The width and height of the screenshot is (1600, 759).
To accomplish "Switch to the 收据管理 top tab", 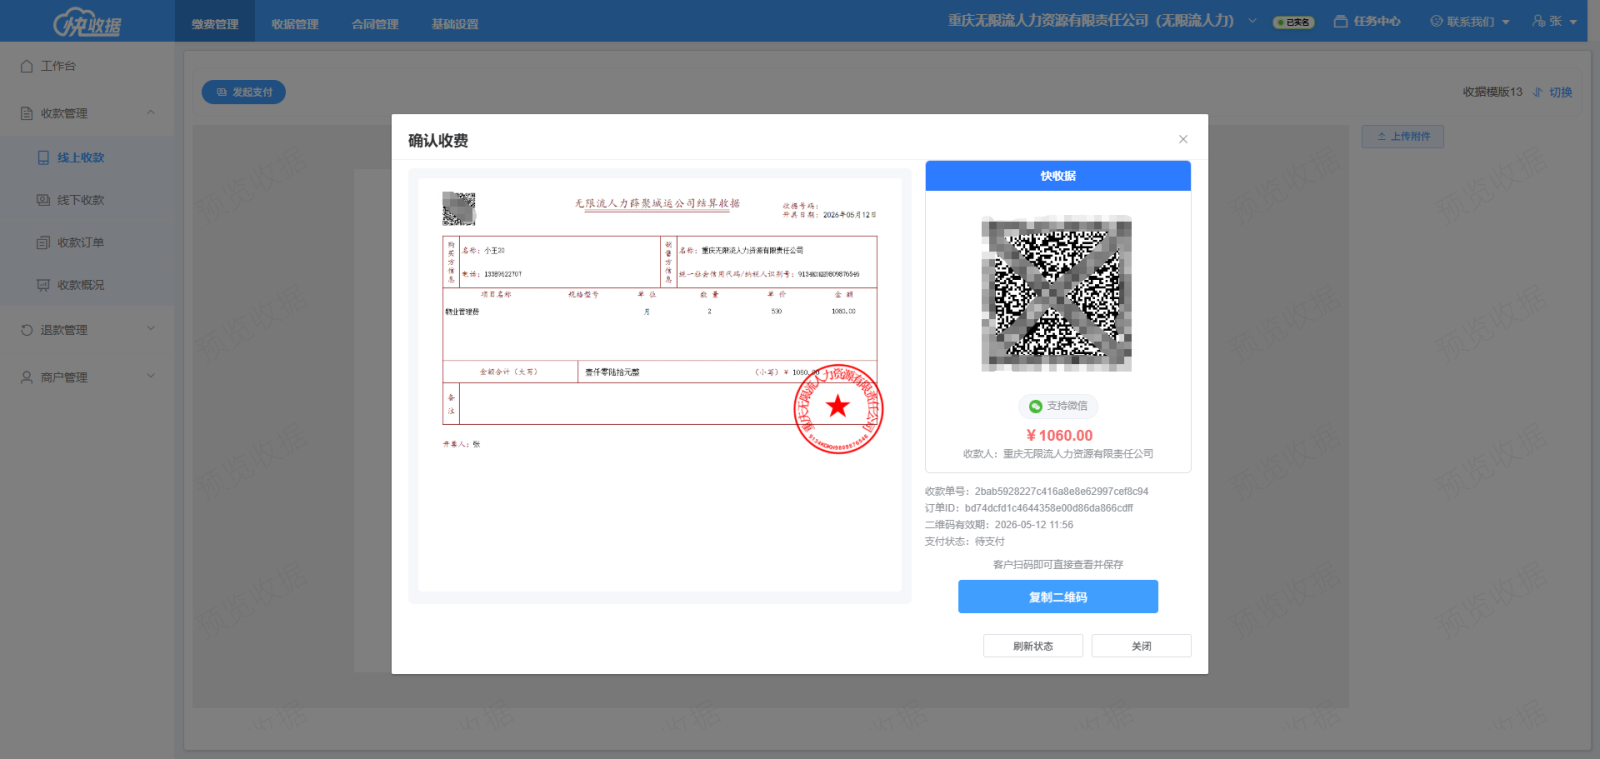I will point(295,23).
